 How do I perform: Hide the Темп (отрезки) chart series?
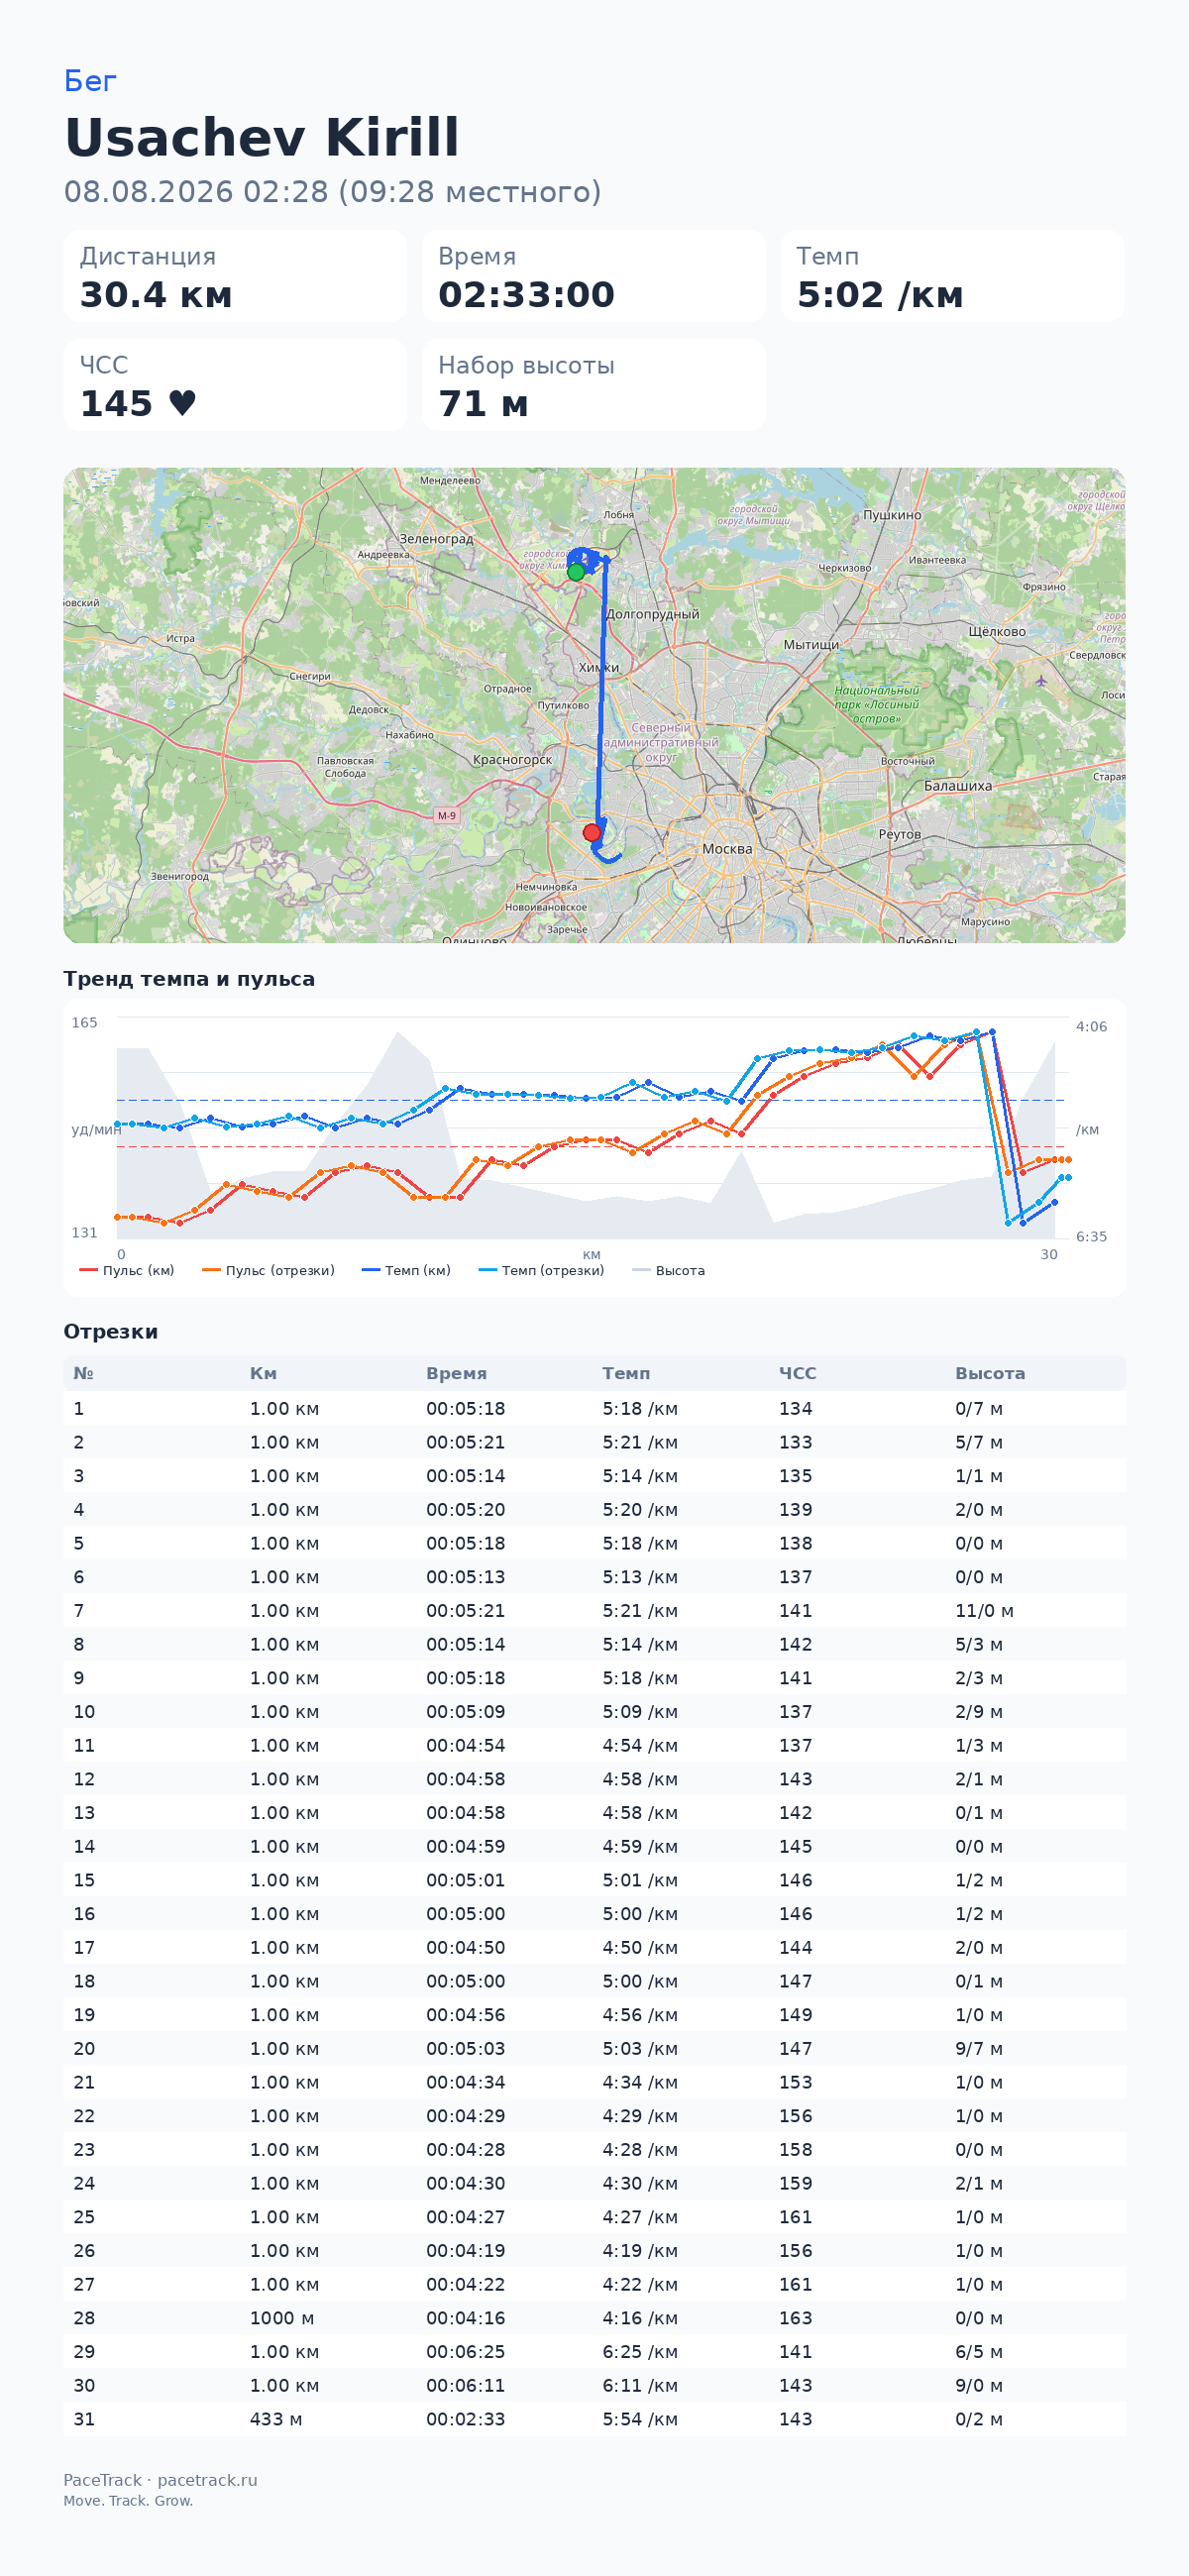[x=542, y=1270]
